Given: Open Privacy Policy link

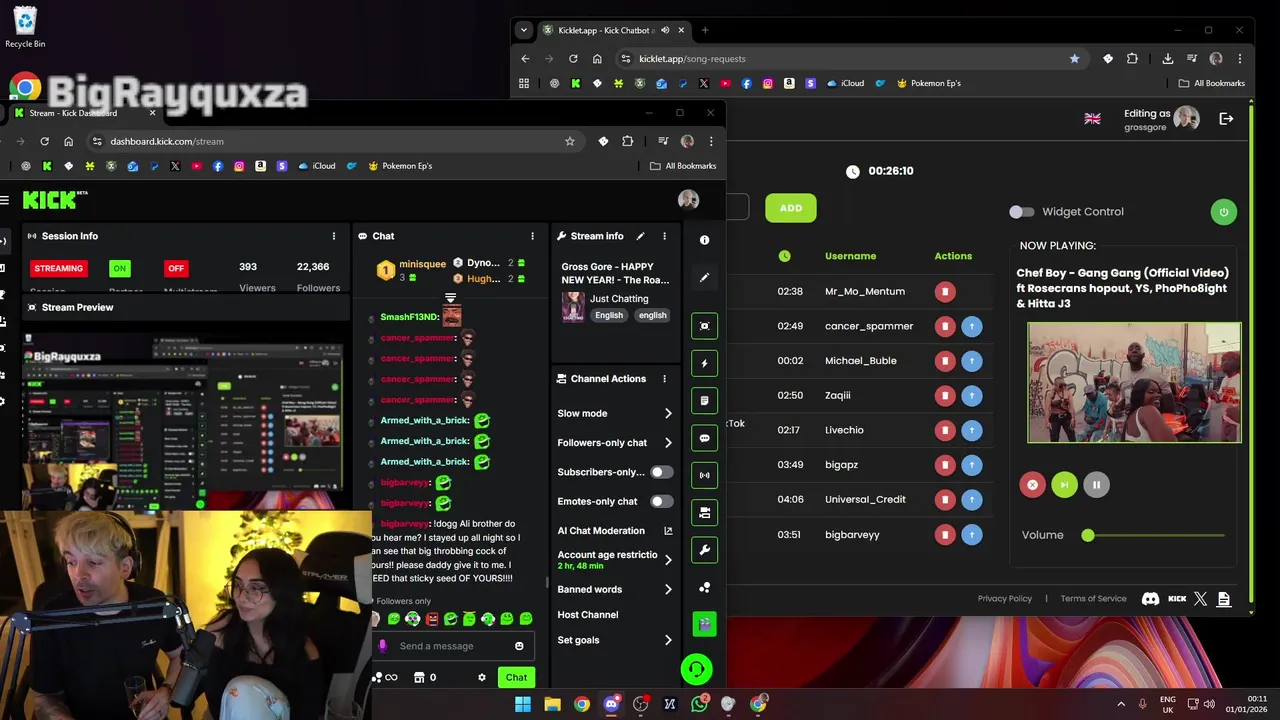Looking at the screenshot, I should pos(1005,599).
